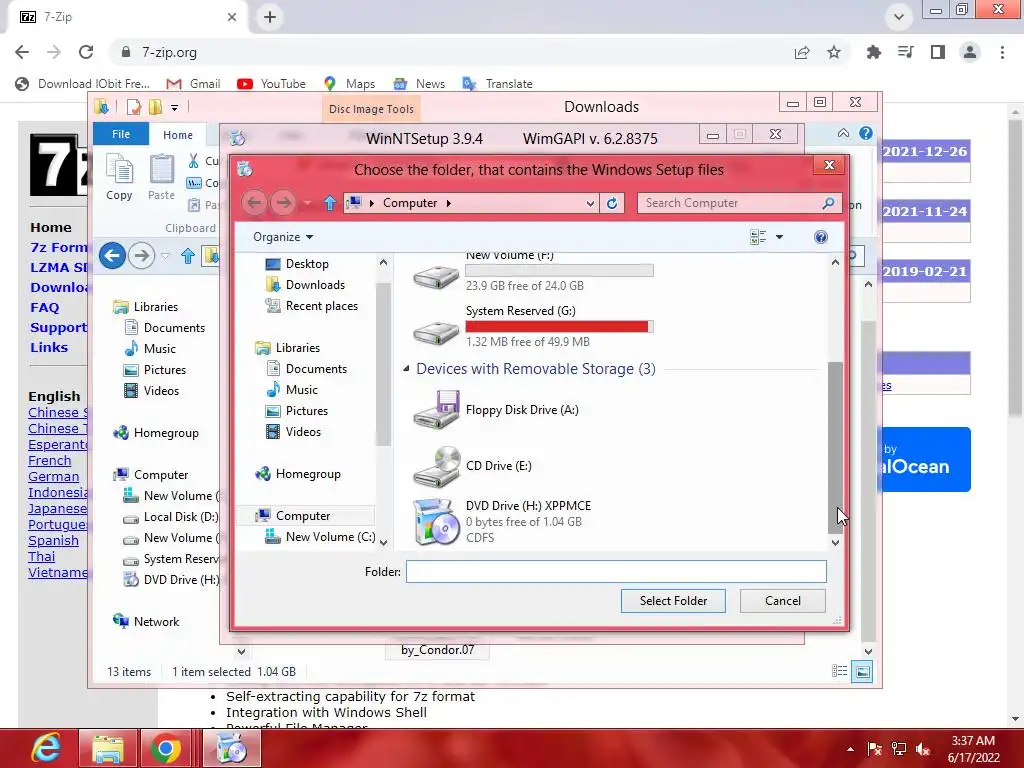Image resolution: width=1024 pixels, height=768 pixels.
Task: Open Chrome from taskbar
Action: pos(165,748)
